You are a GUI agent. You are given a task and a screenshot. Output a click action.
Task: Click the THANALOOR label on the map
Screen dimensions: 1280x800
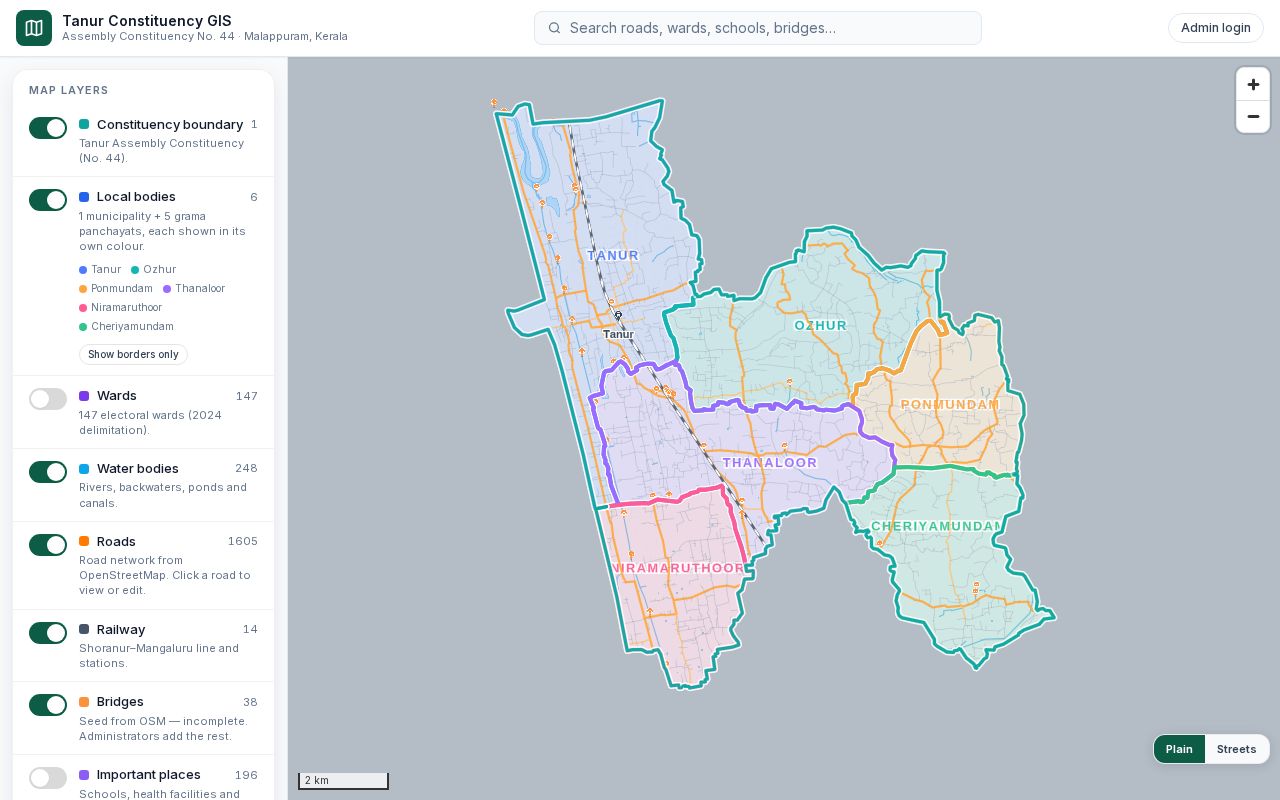tap(770, 463)
